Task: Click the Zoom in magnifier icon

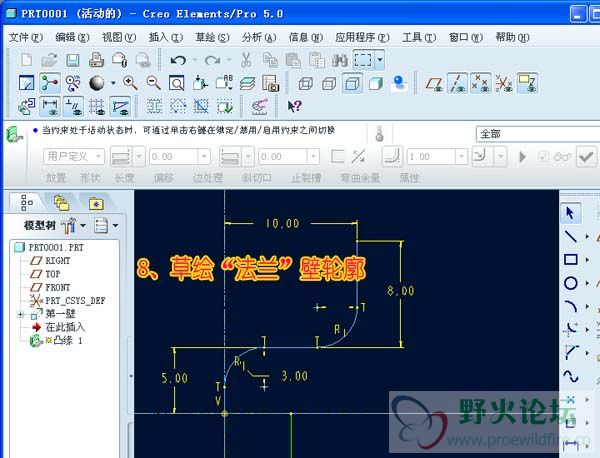Action: click(130, 83)
